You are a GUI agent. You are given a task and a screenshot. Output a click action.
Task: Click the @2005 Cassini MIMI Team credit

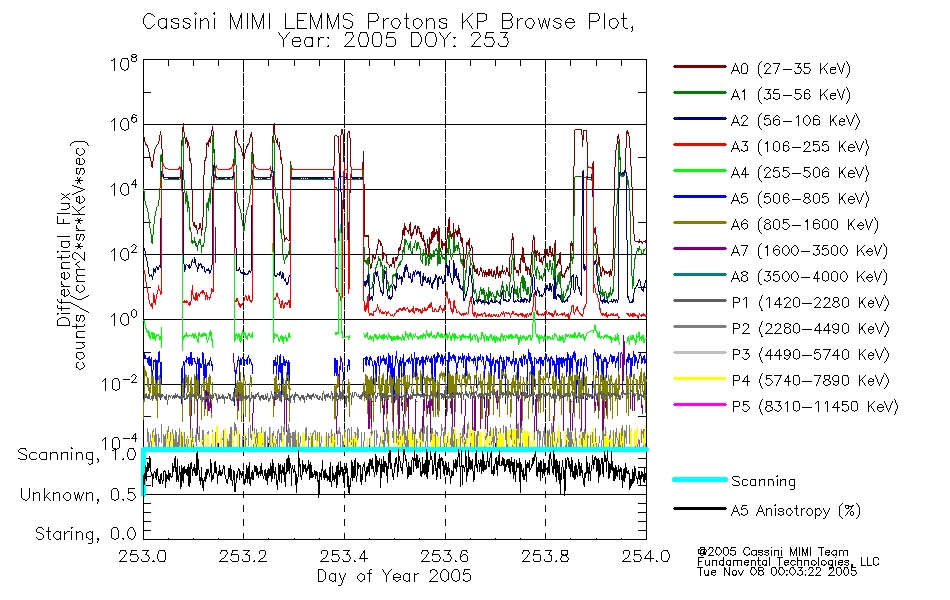[772, 552]
